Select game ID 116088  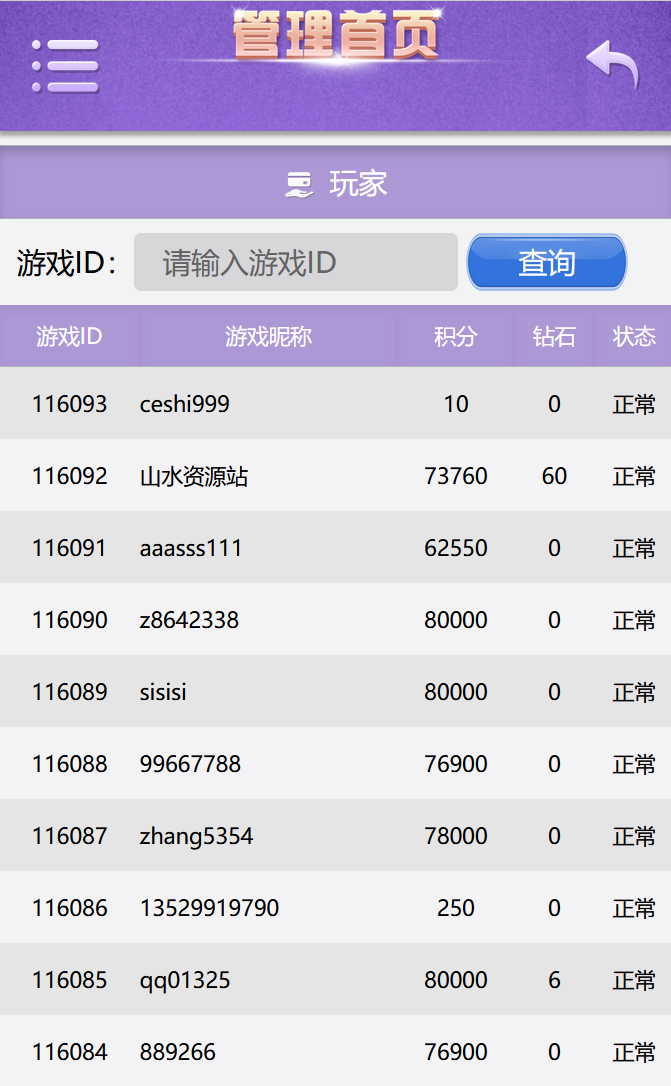[70, 764]
